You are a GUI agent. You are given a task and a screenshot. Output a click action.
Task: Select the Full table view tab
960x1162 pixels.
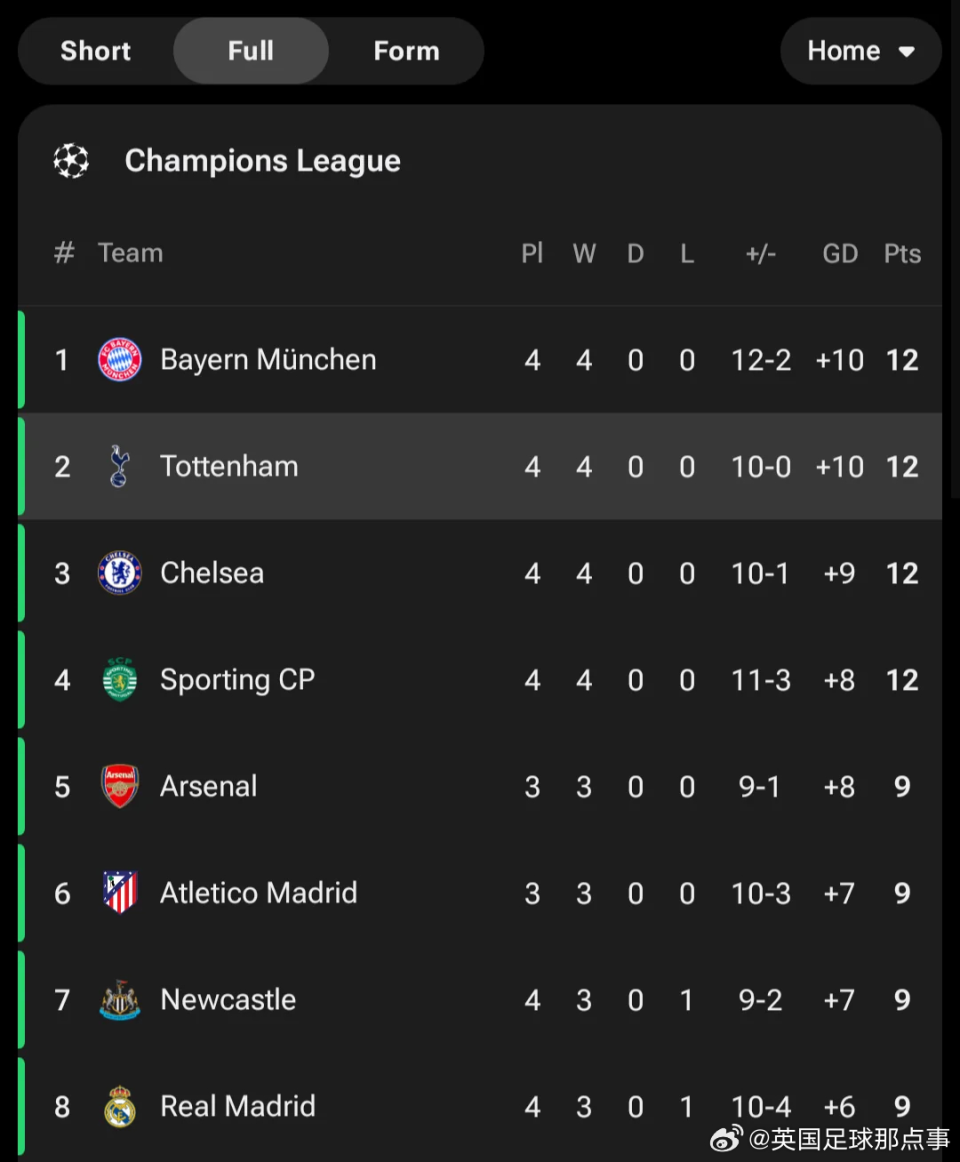(x=251, y=51)
